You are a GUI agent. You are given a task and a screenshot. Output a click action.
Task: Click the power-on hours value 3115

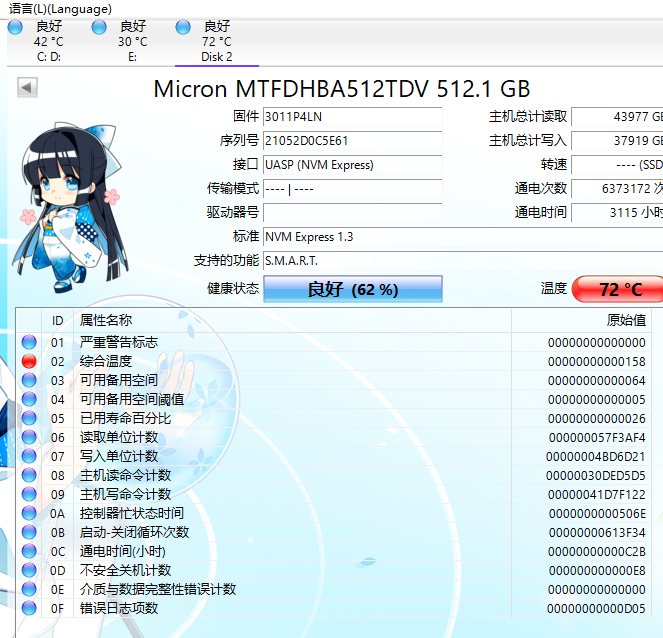[x=617, y=213]
